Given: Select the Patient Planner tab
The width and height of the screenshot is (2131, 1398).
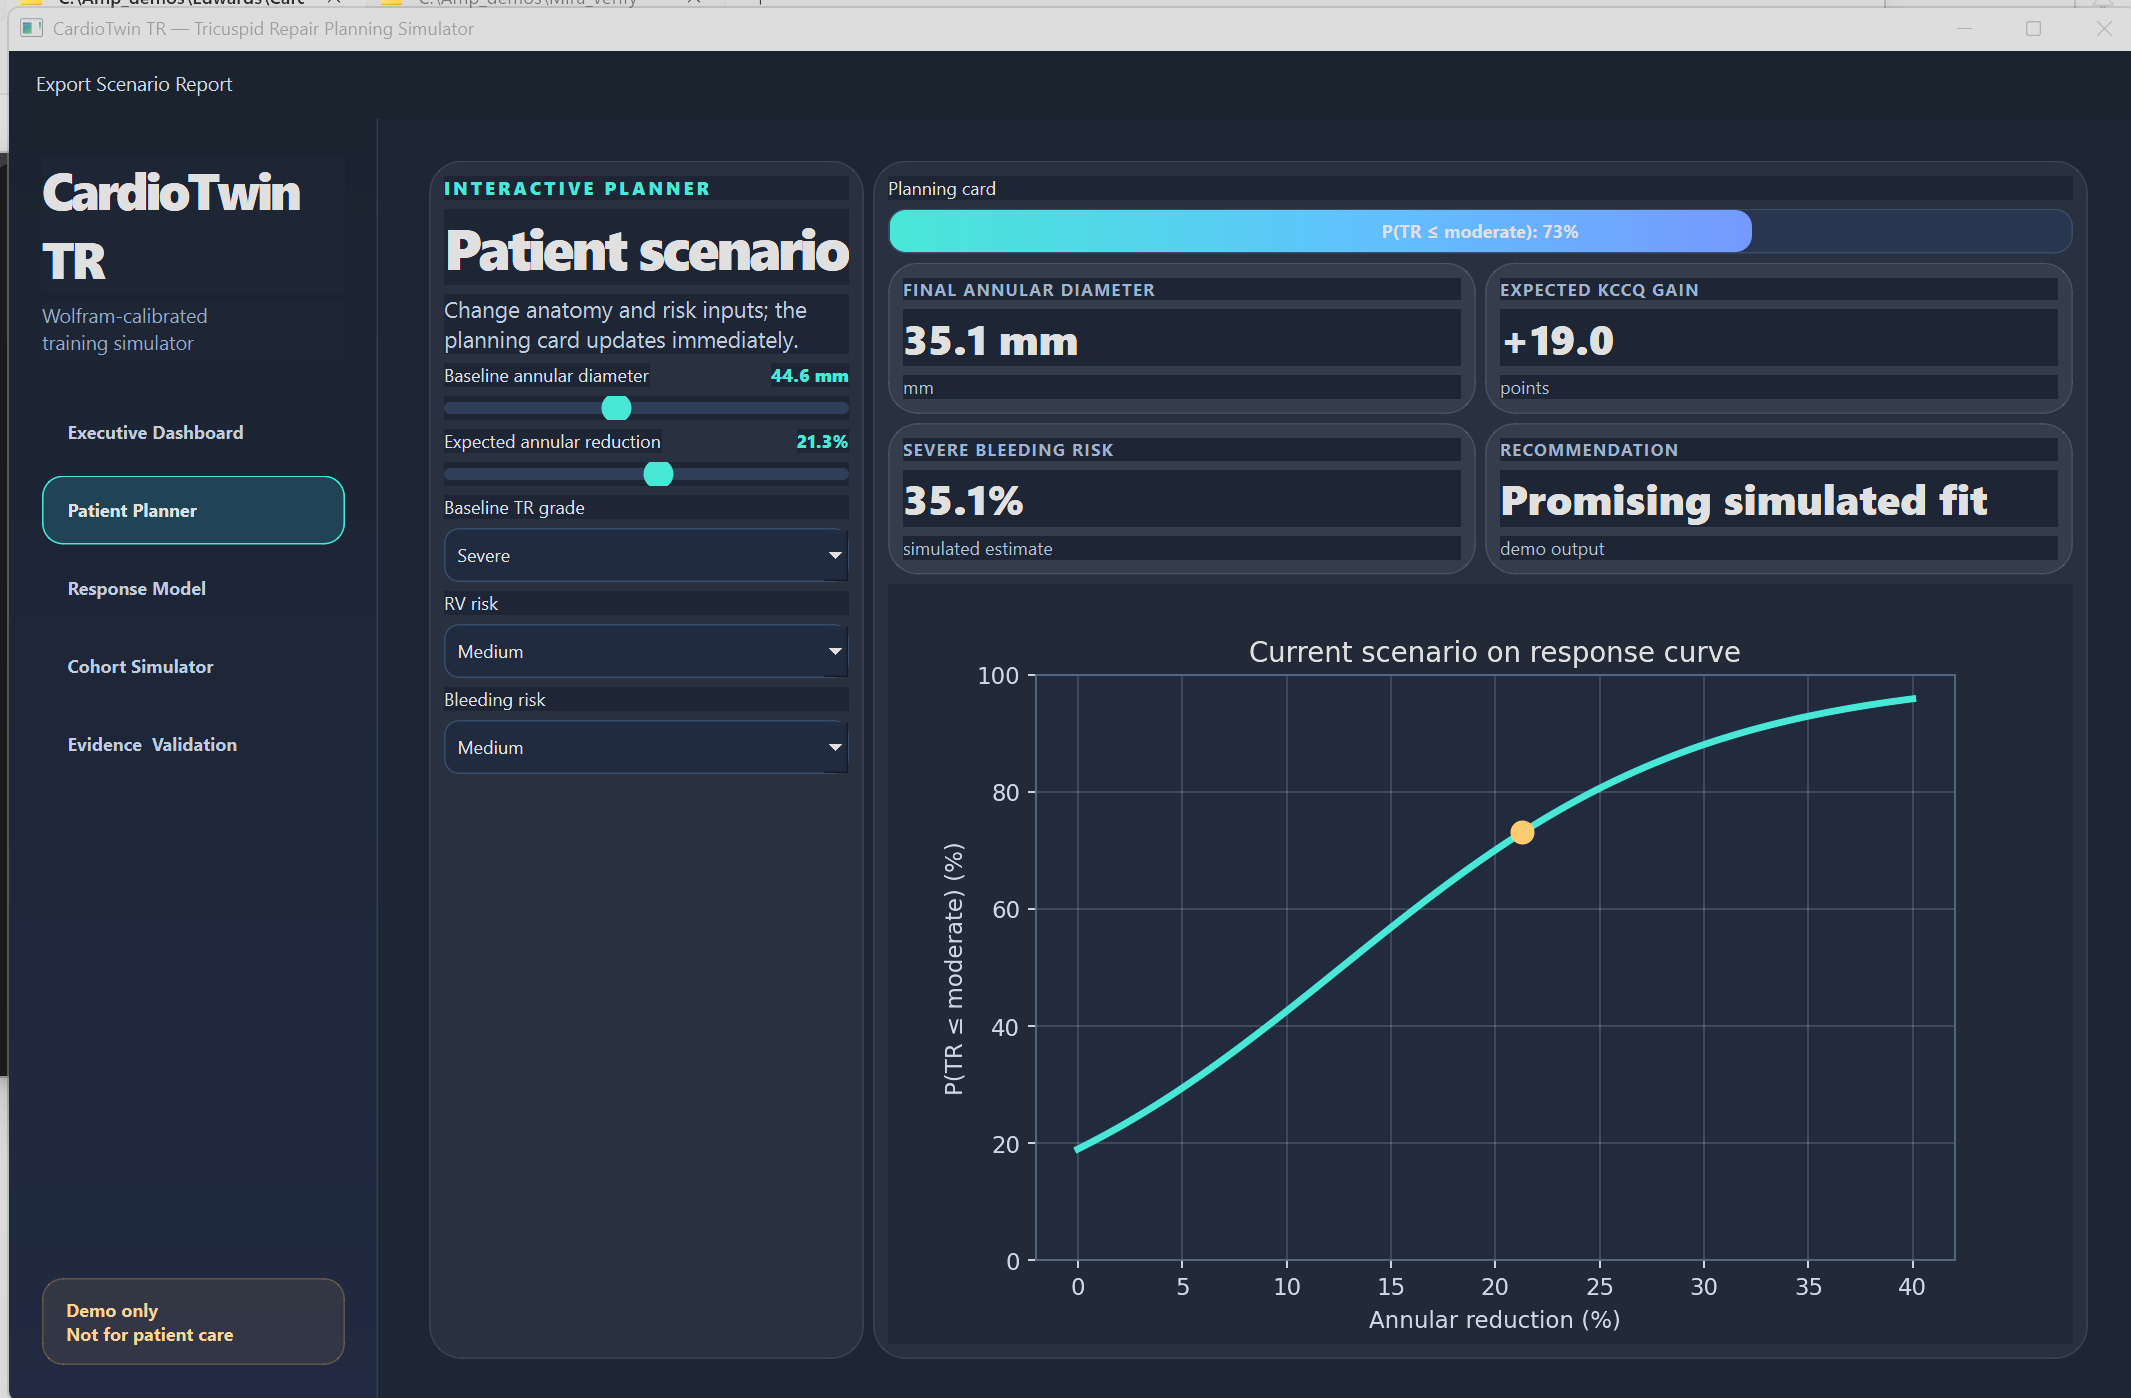Looking at the screenshot, I should tap(193, 510).
